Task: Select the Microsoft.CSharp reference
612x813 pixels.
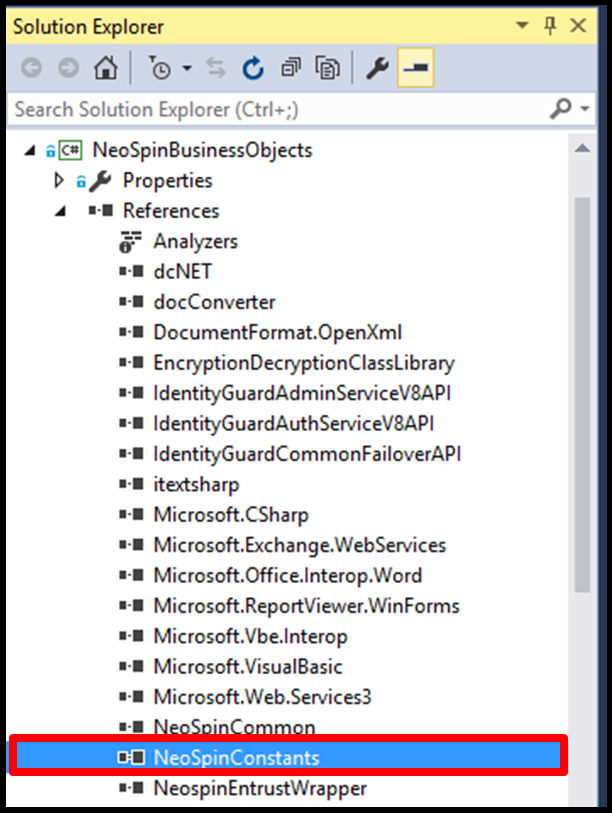Action: 231,515
